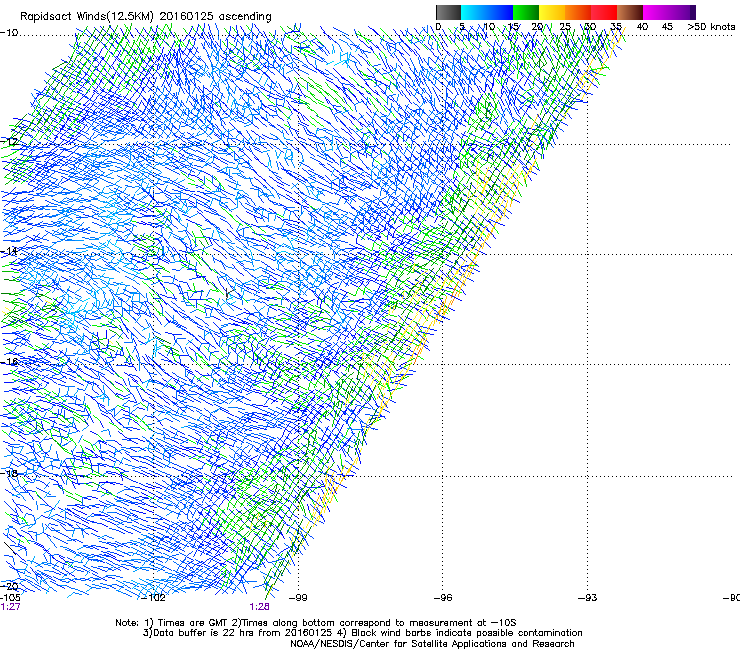Click the -18 latitude axis label
Viewport: 740px width, 650px height.
(x=9, y=473)
